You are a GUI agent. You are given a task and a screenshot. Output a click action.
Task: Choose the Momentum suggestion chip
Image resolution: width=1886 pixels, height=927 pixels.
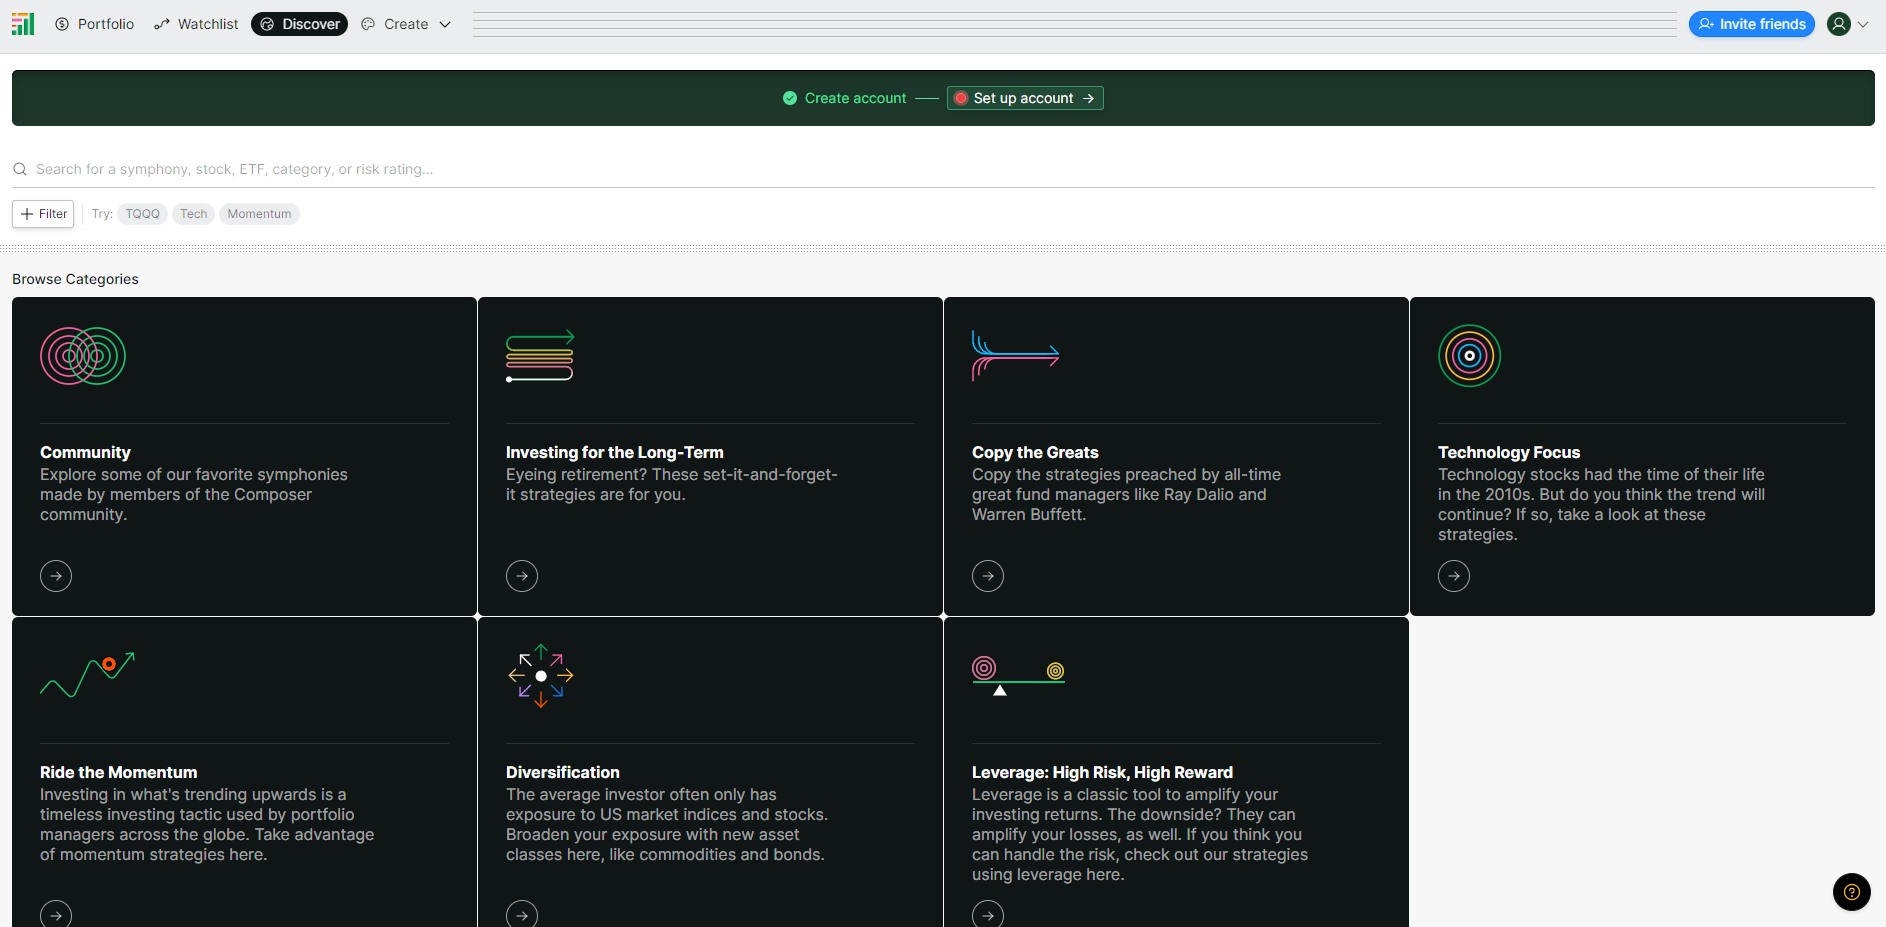point(259,214)
